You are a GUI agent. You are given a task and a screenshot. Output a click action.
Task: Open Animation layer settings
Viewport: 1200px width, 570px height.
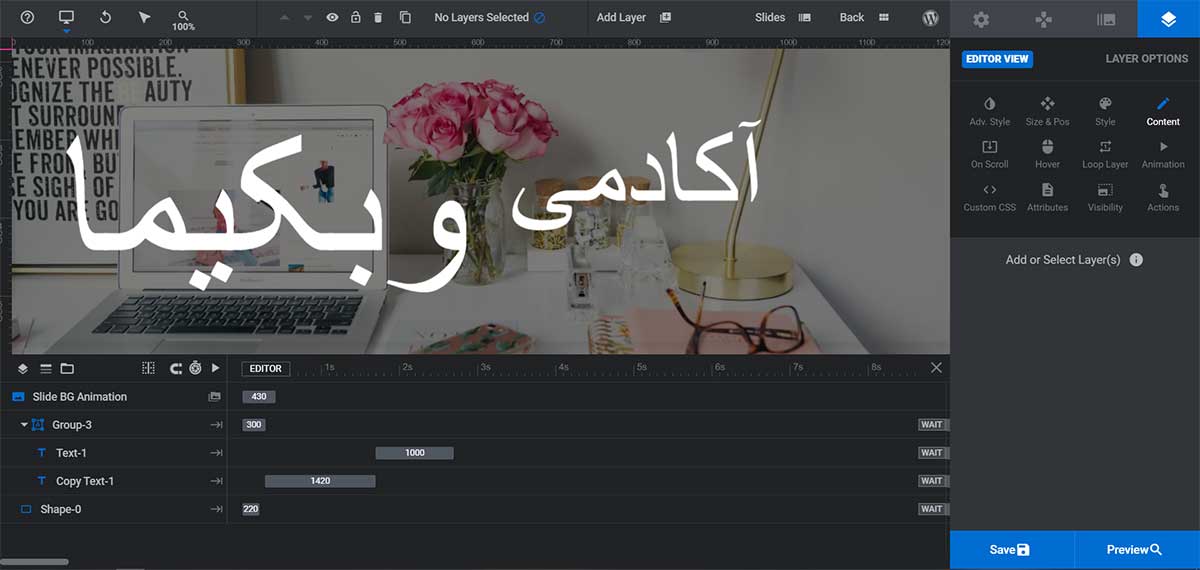click(1163, 154)
